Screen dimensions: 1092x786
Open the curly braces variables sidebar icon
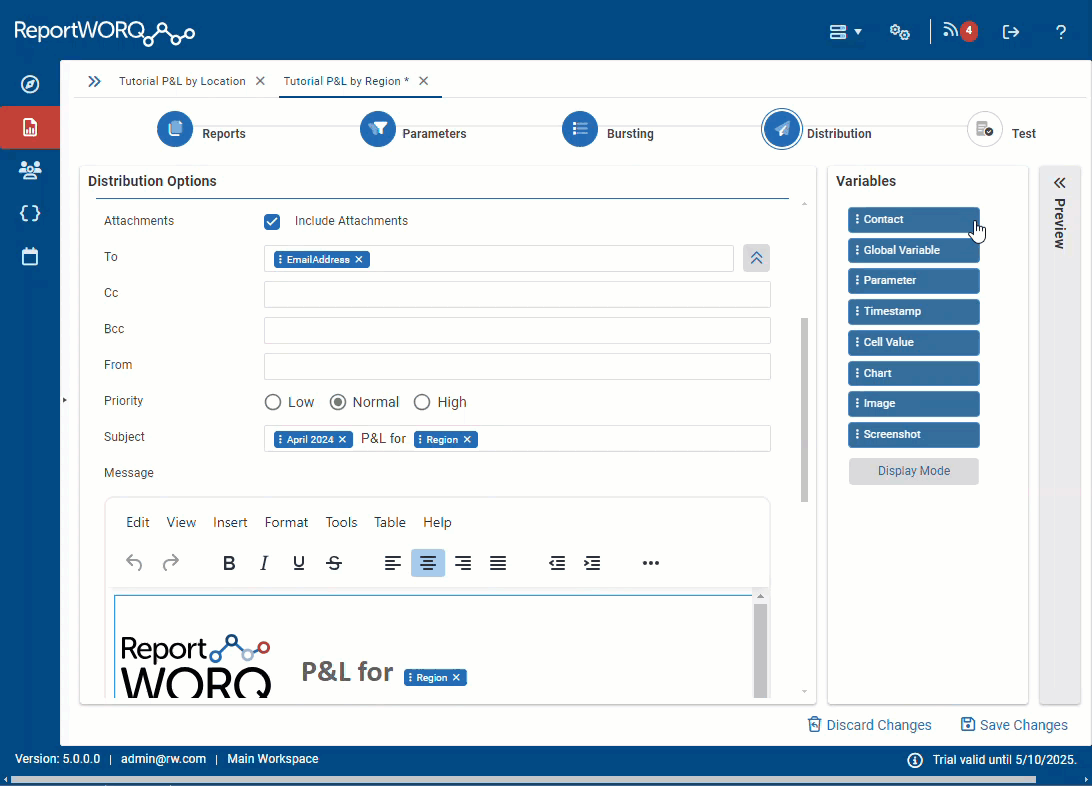30,213
